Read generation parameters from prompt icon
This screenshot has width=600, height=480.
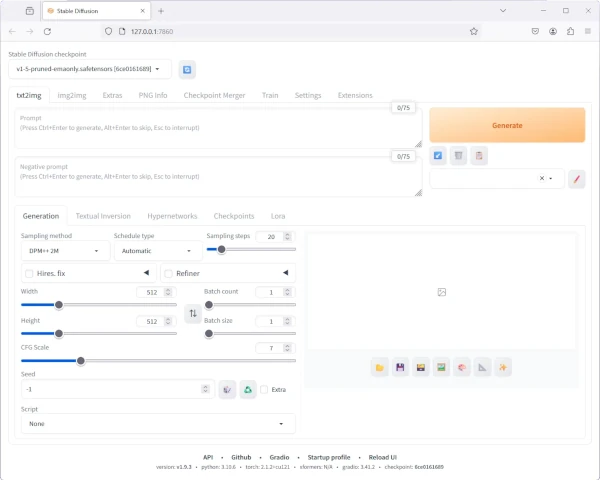point(438,155)
